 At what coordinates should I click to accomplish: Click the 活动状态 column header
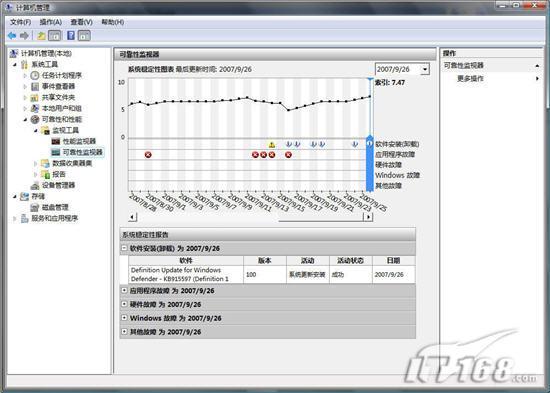350,260
